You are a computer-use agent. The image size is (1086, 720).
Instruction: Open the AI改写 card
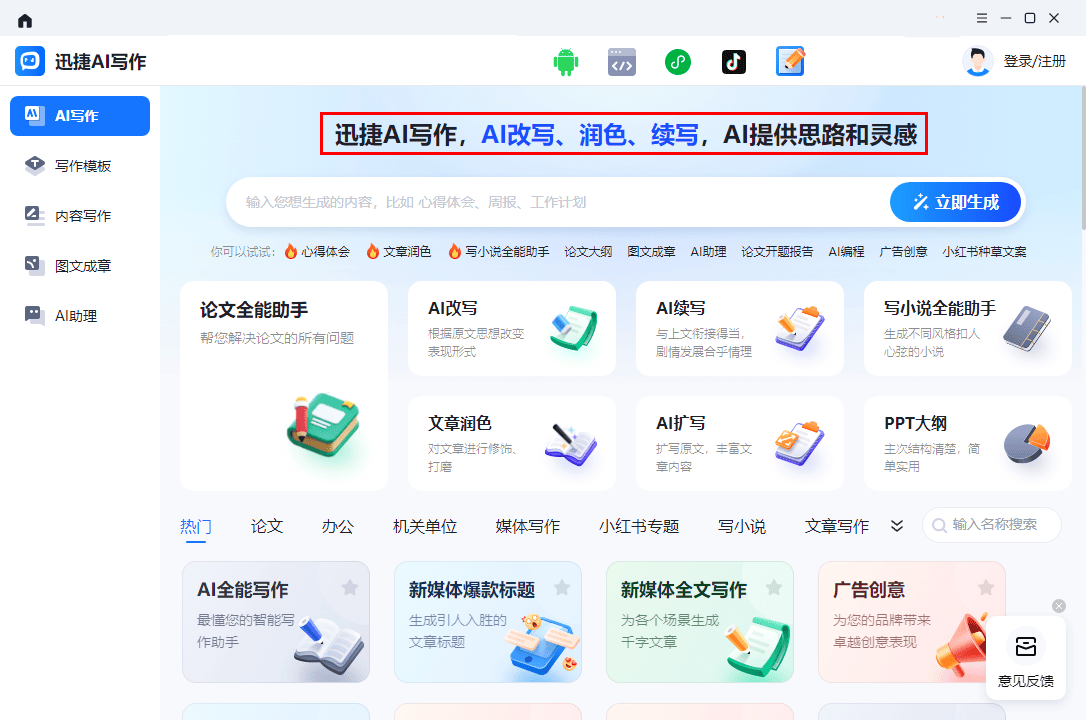(512, 328)
